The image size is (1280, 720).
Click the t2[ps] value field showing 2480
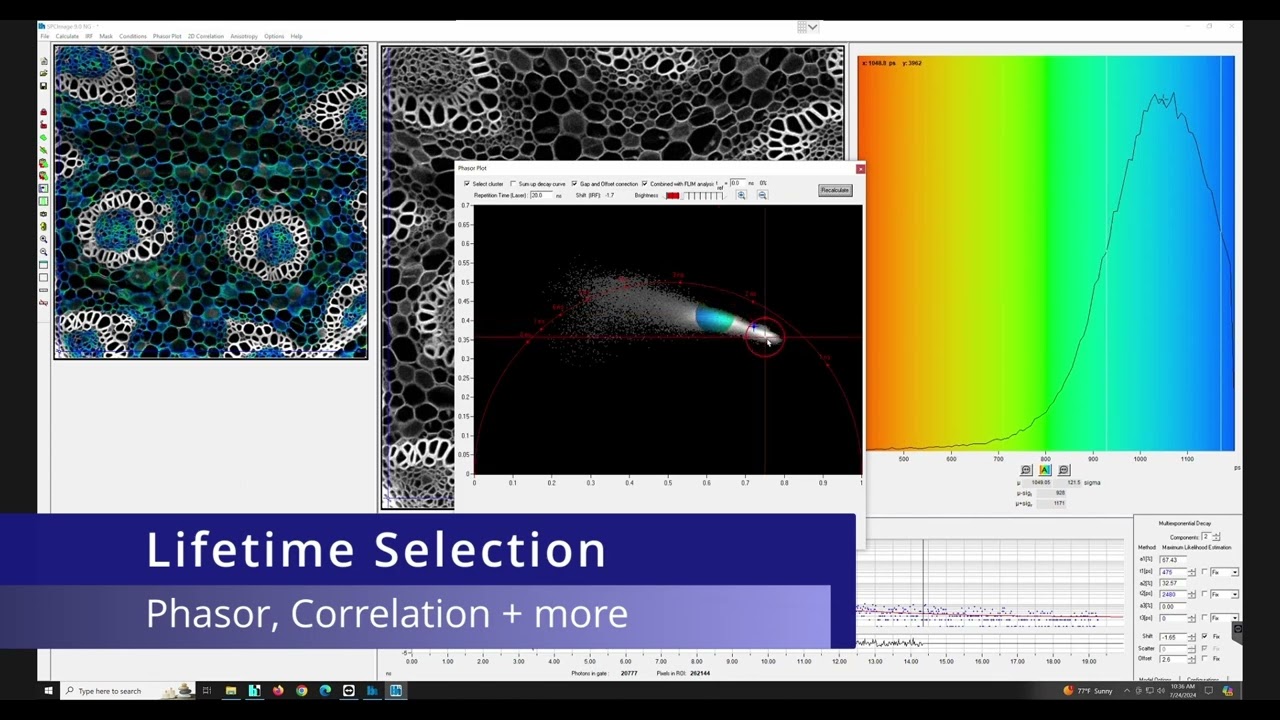click(1172, 594)
